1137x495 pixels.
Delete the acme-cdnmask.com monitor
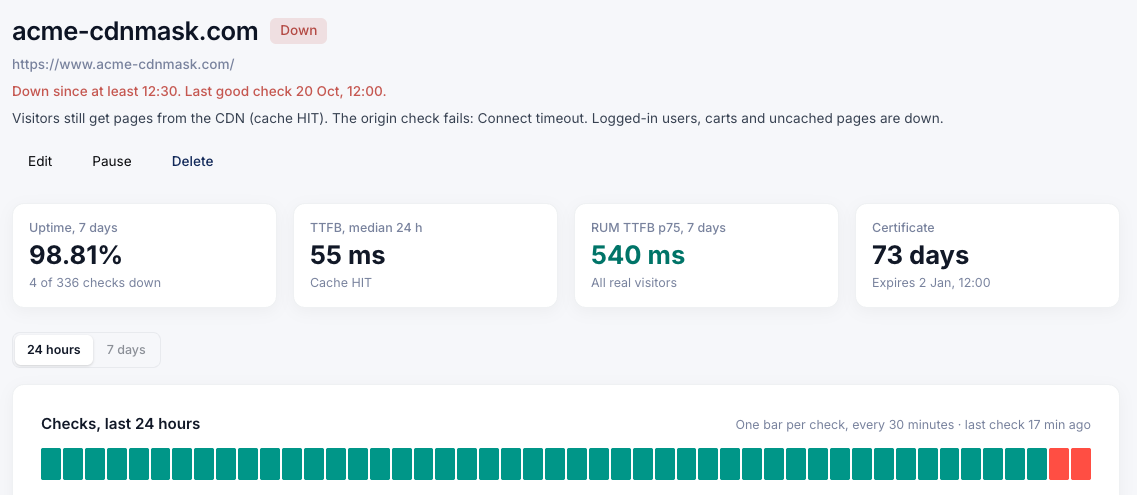192,161
